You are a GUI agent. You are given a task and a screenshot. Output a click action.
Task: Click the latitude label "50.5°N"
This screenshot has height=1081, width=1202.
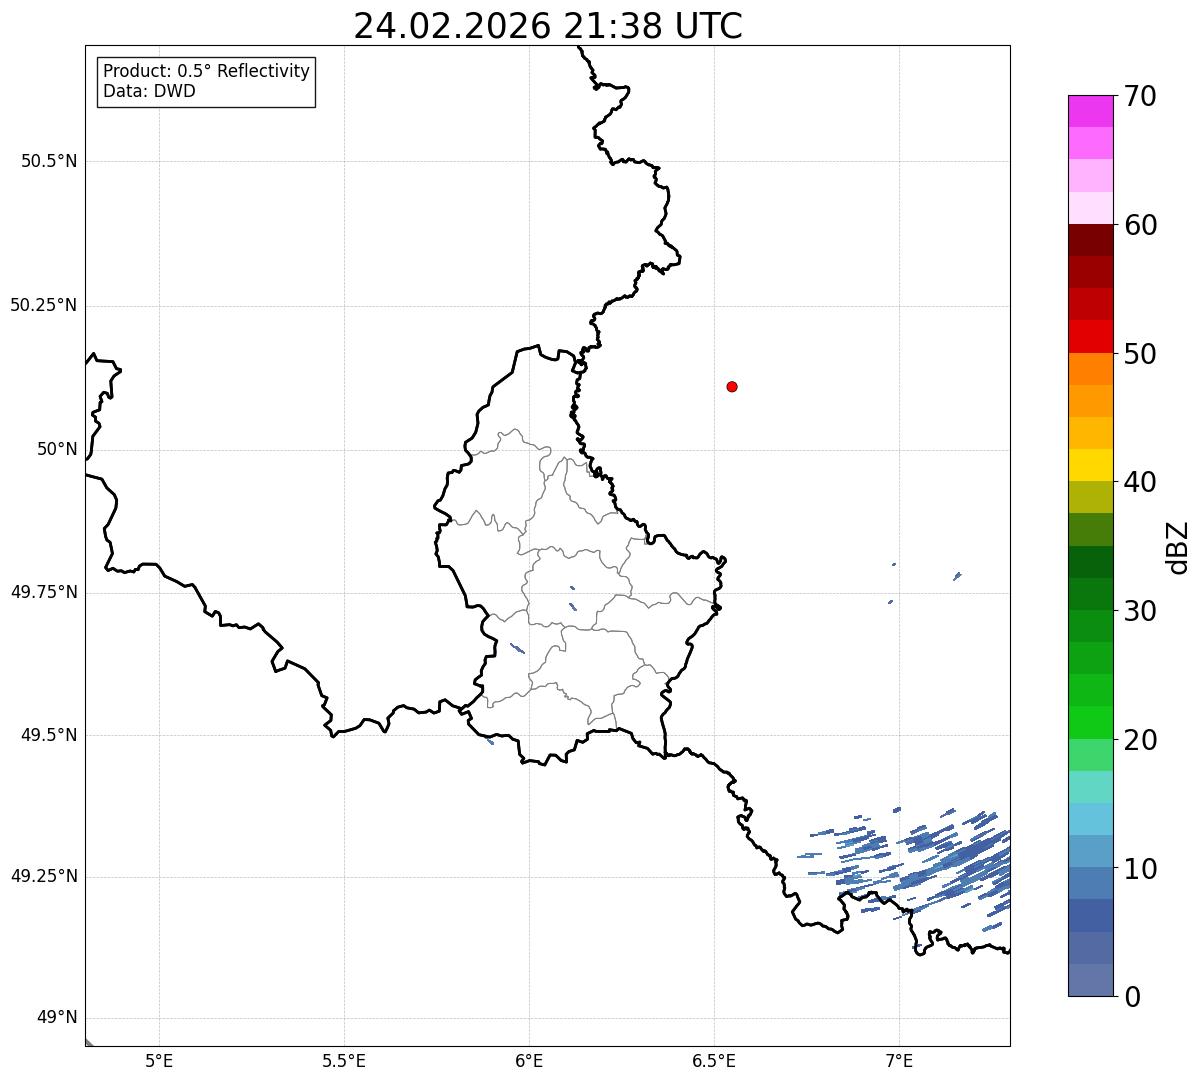[x=49, y=161]
